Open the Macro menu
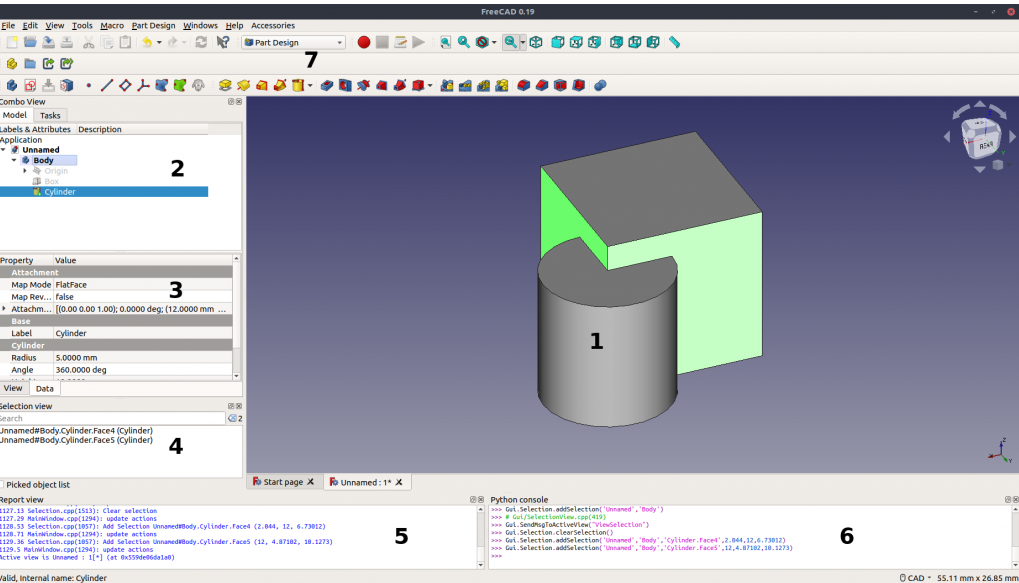 [112, 25]
